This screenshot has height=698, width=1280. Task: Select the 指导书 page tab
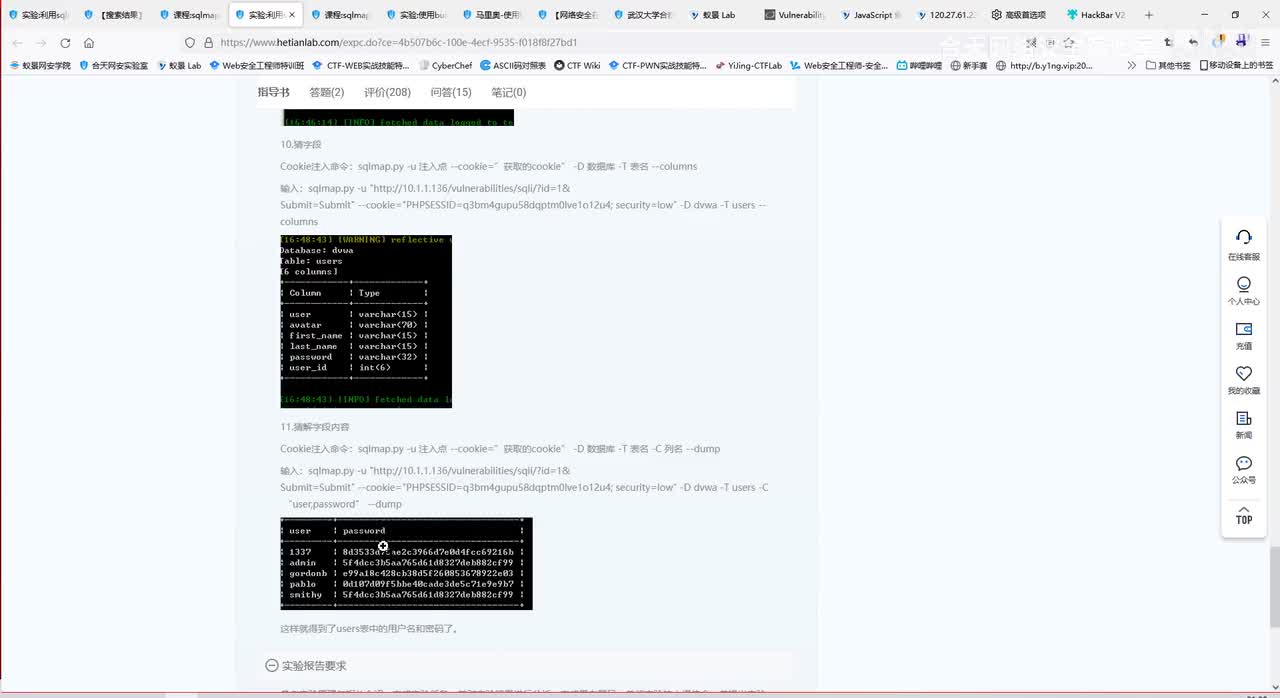click(x=273, y=92)
